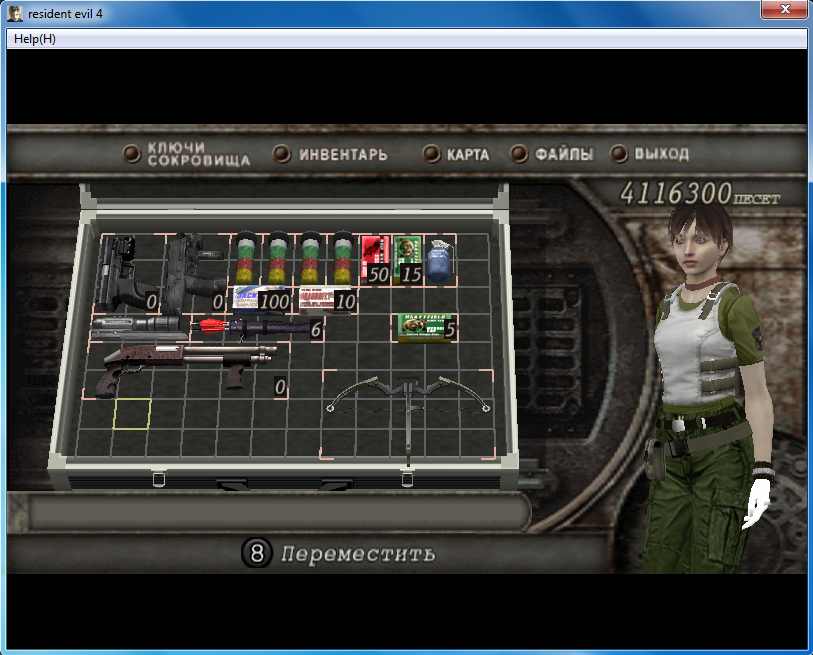Choose the Выход tab

tap(650, 154)
